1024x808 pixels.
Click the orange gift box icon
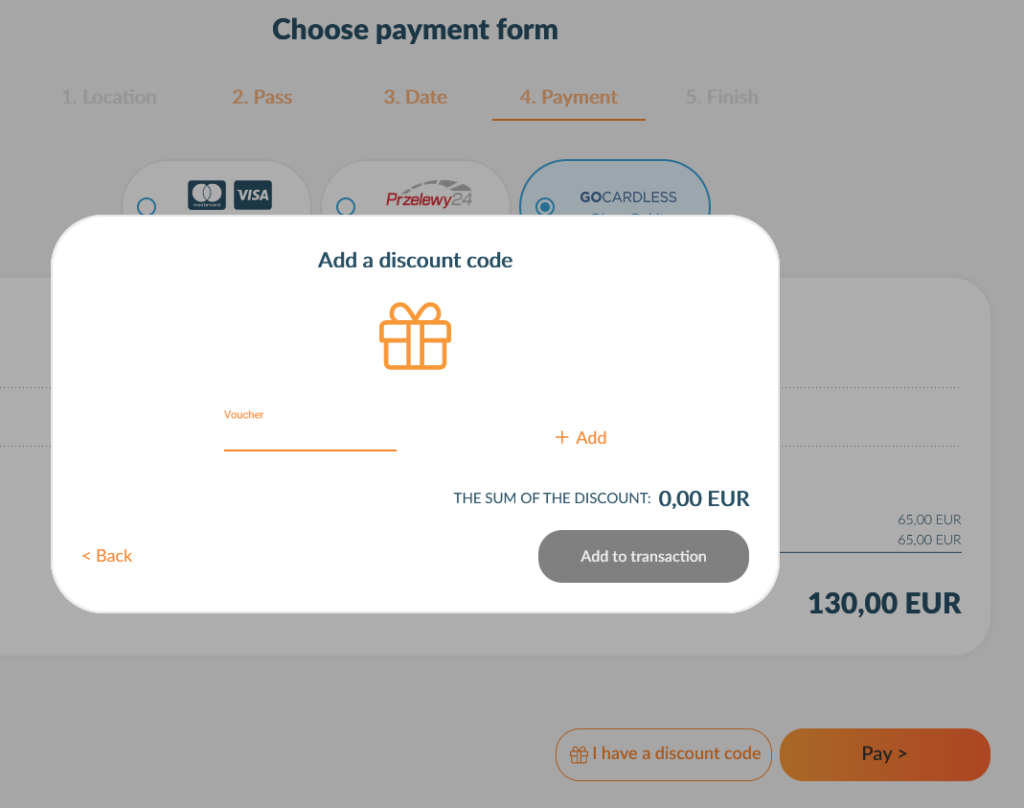tap(415, 336)
